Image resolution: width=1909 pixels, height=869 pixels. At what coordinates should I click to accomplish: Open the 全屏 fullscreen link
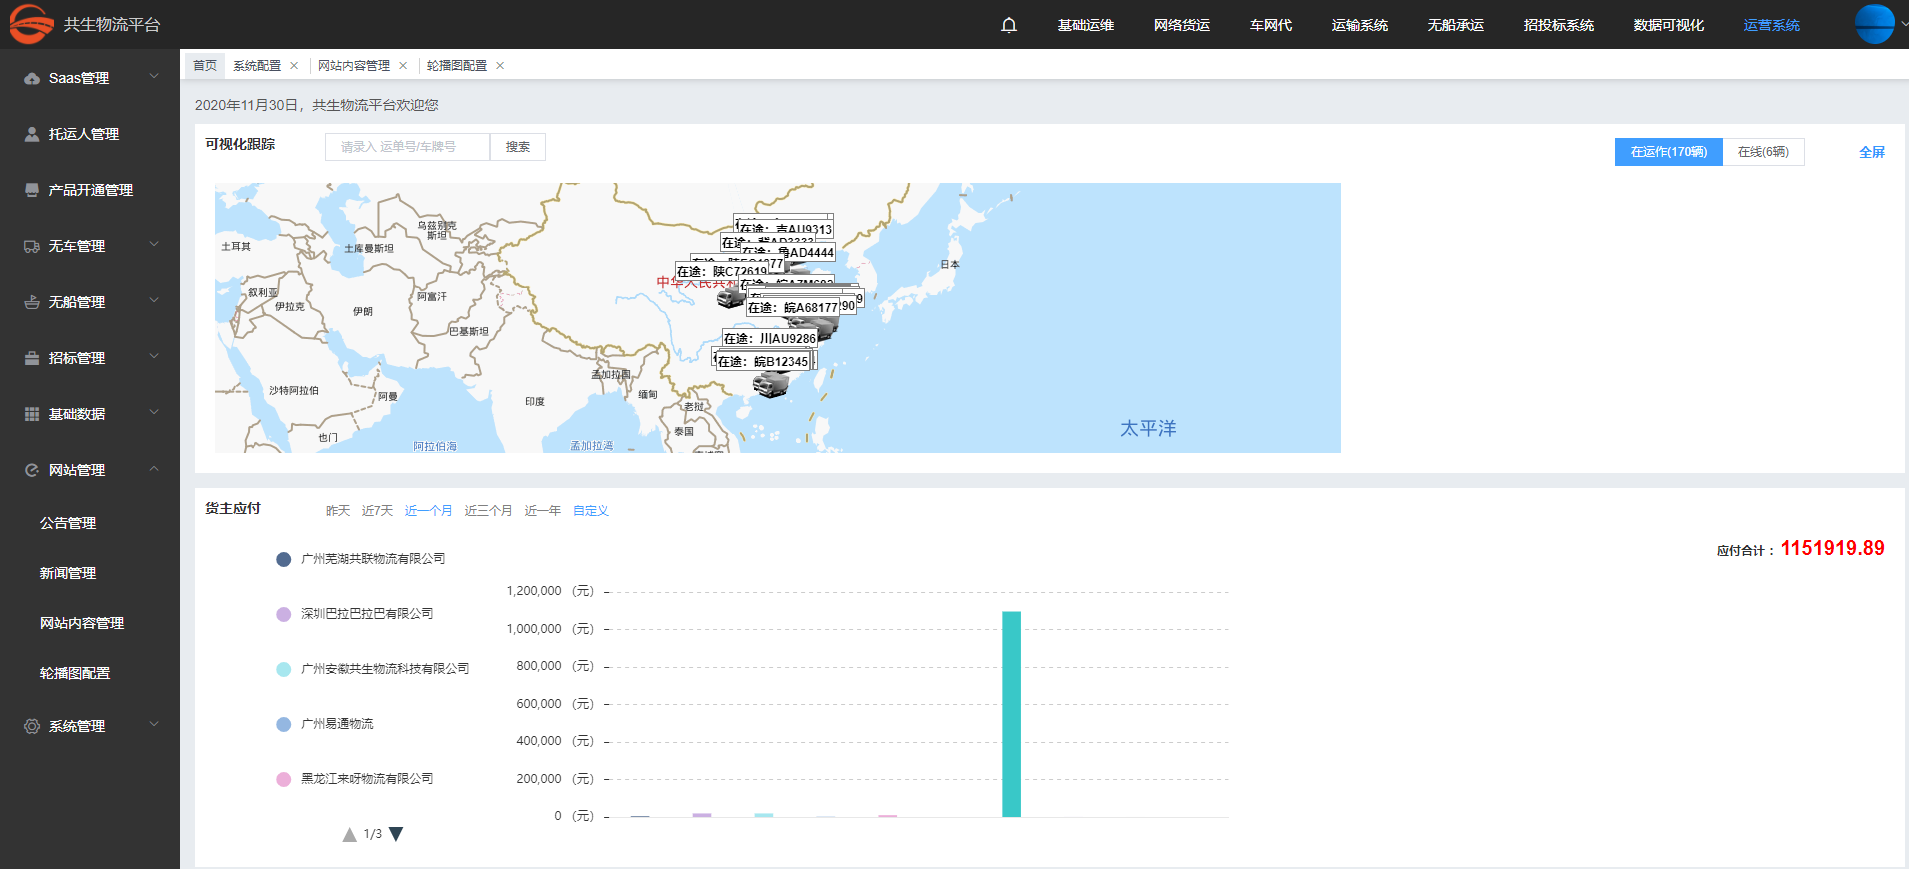(1871, 152)
